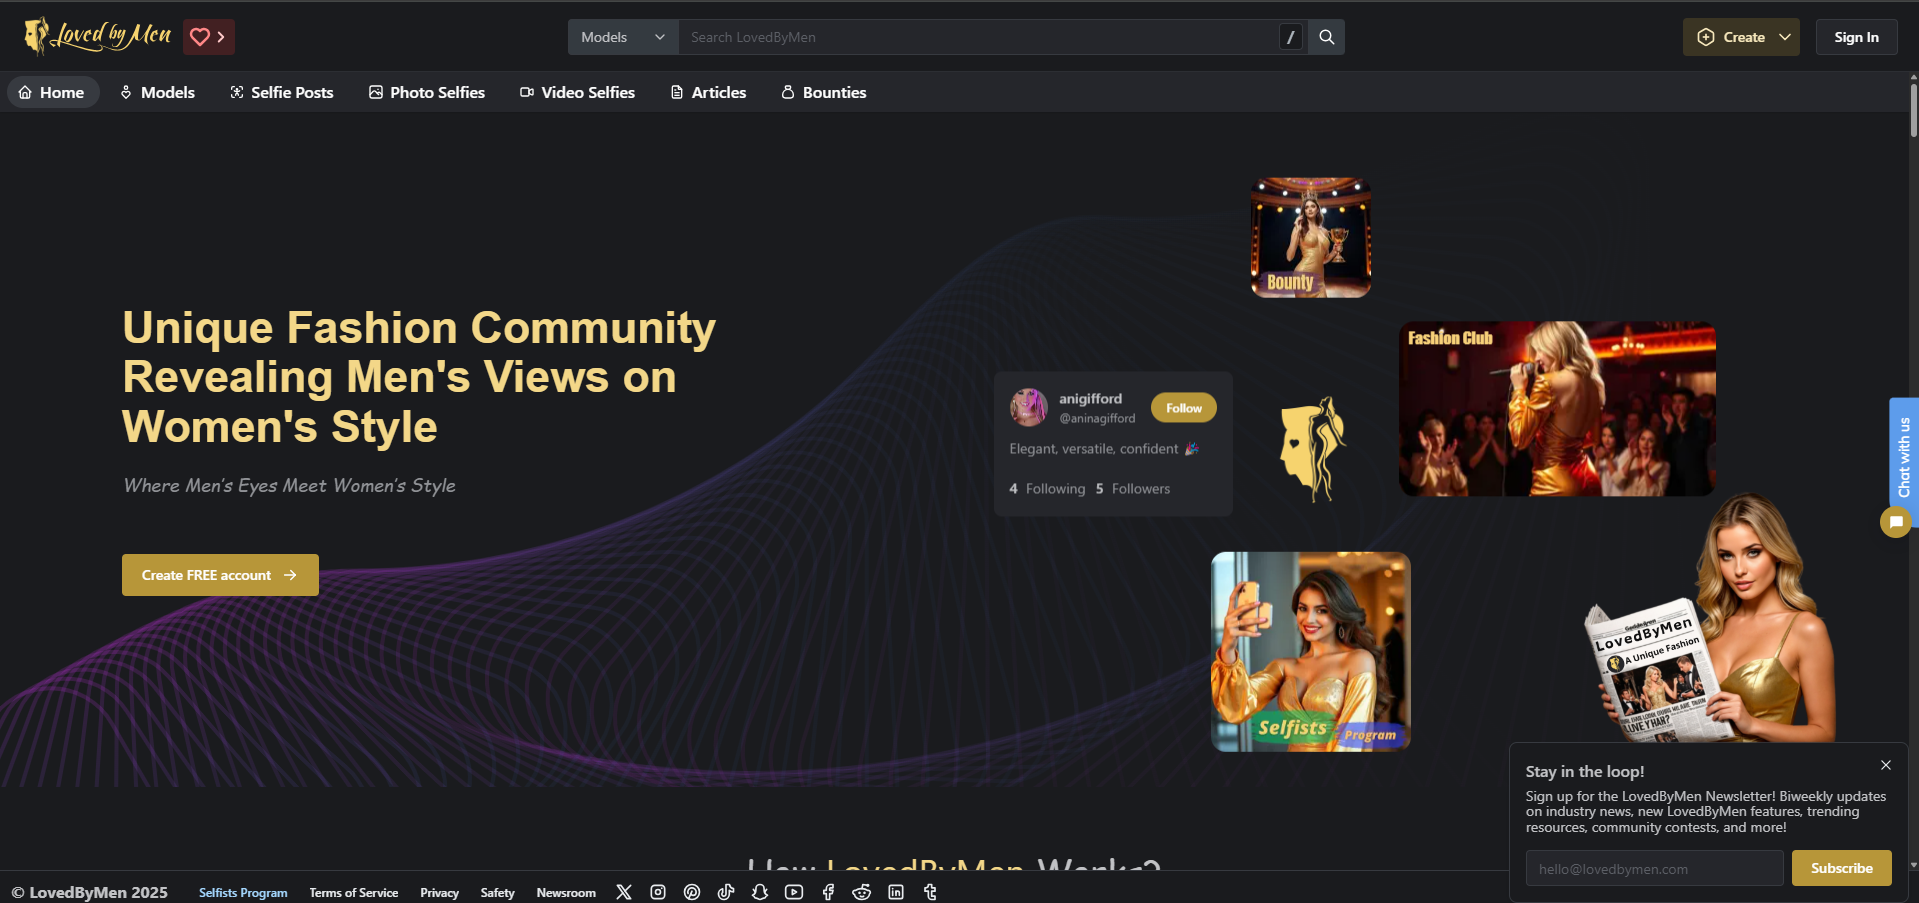Open the Video Selfies tab
The width and height of the screenshot is (1919, 903).
578,92
